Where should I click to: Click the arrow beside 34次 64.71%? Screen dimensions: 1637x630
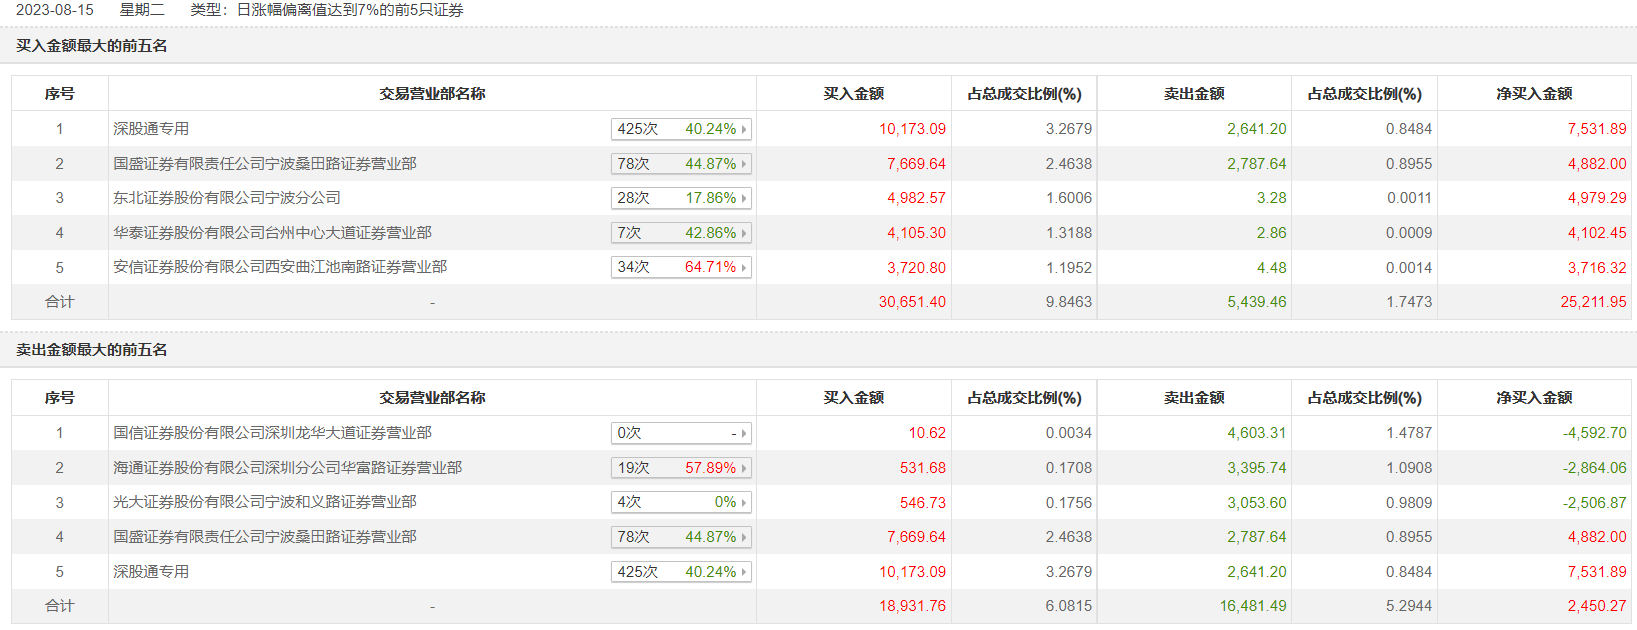744,268
